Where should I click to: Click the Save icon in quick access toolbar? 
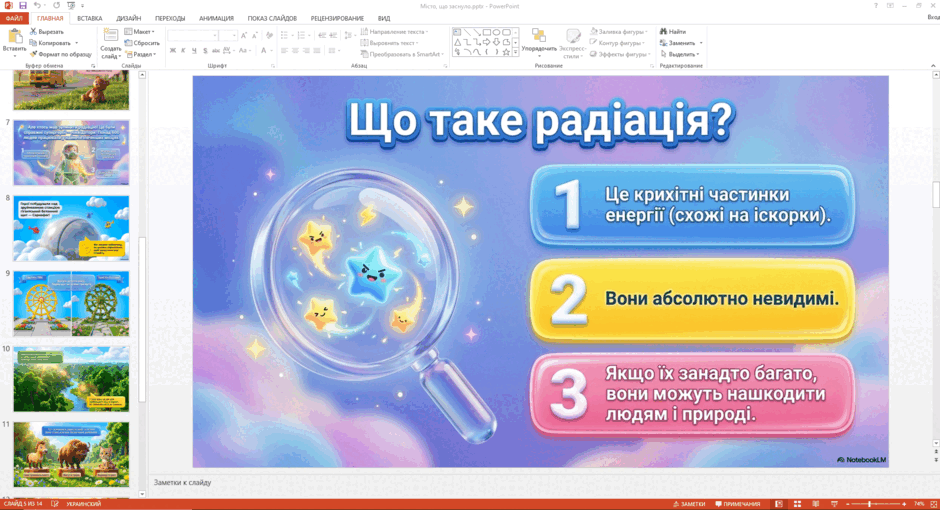(23, 5)
